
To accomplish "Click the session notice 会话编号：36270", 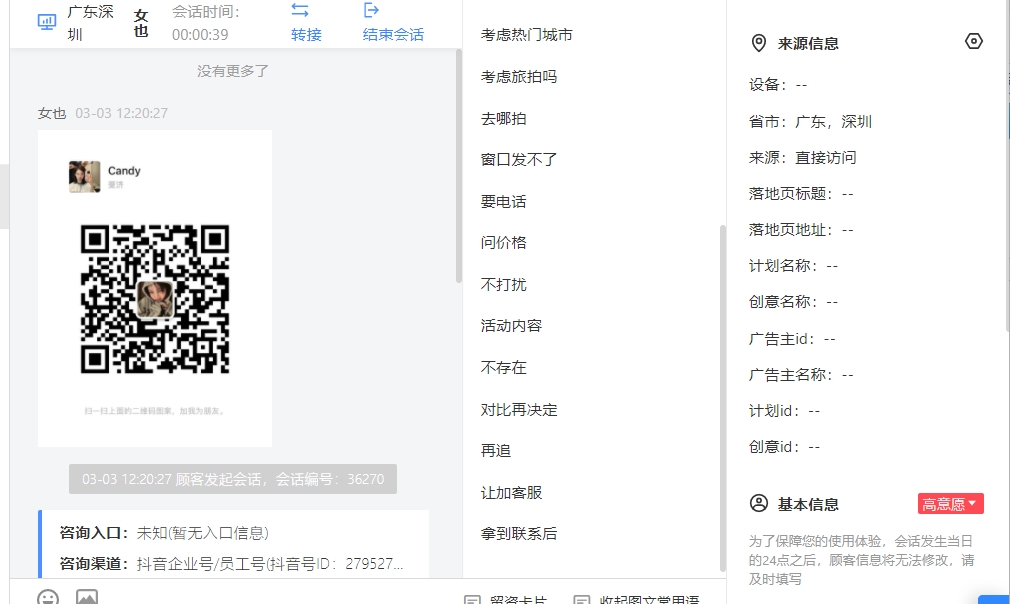I will [233, 479].
